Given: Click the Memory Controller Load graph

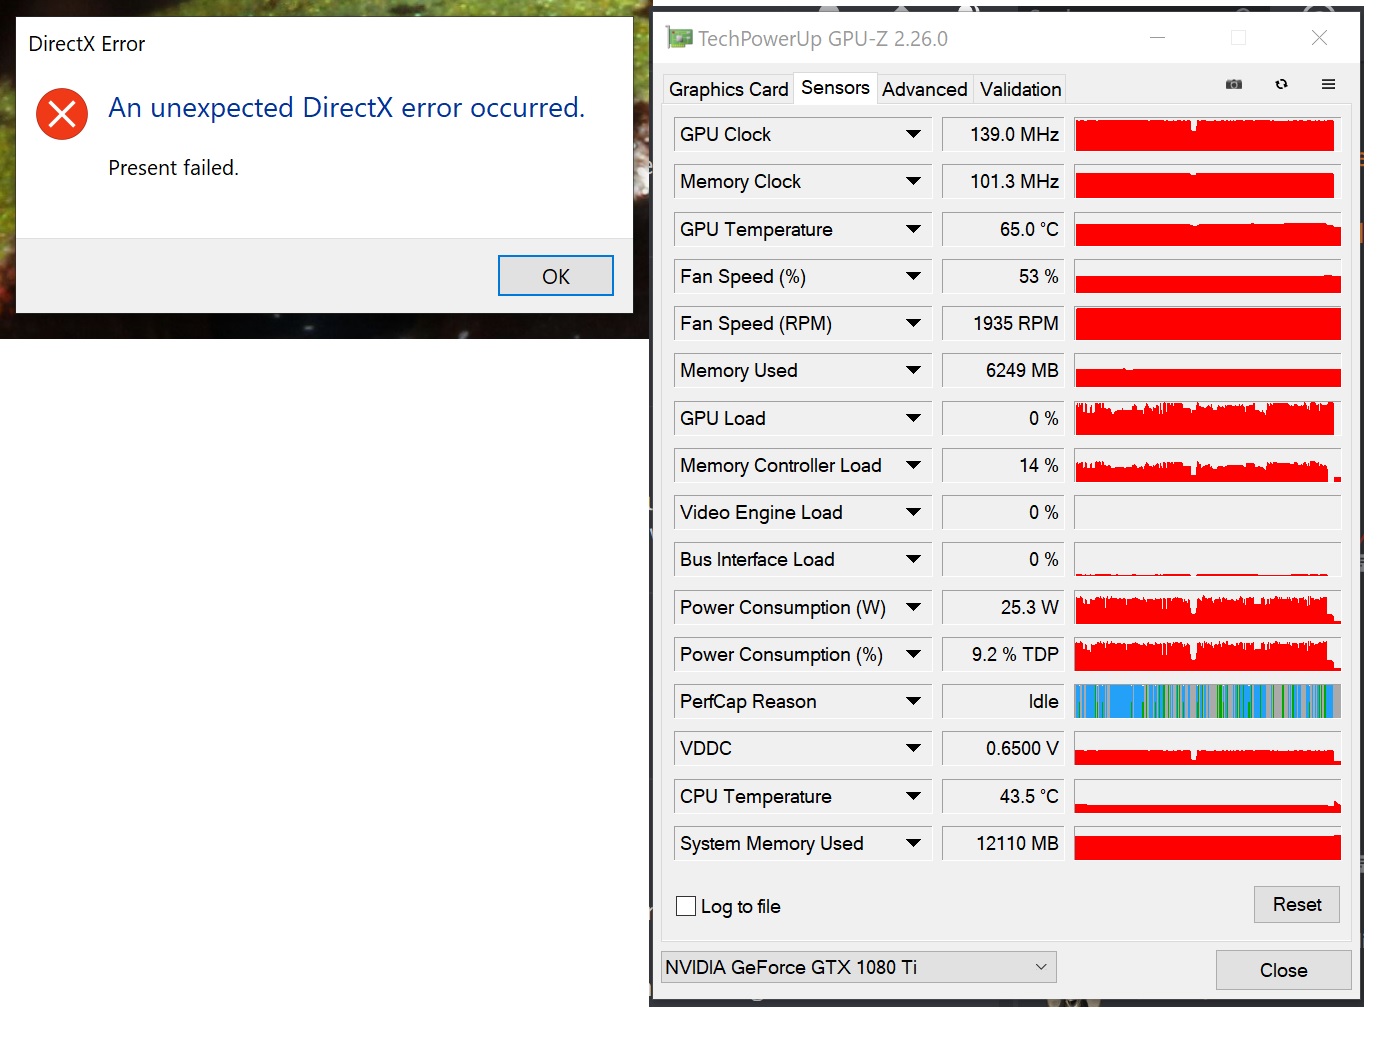Looking at the screenshot, I should (1207, 465).
